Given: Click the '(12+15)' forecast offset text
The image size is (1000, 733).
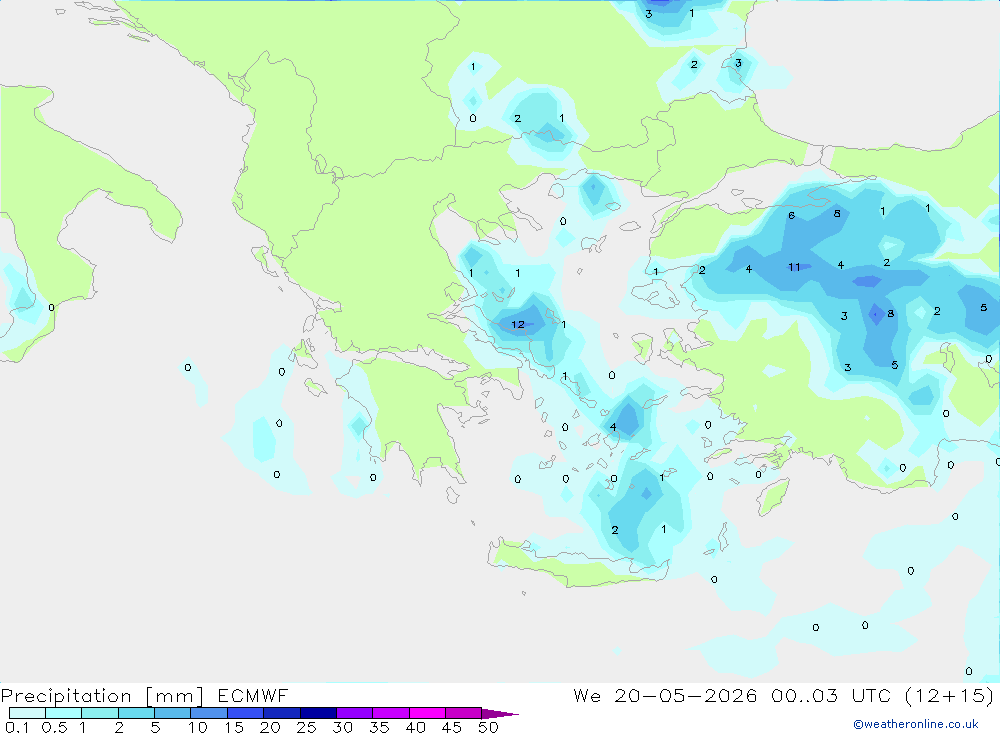Looking at the screenshot, I should click(949, 695).
